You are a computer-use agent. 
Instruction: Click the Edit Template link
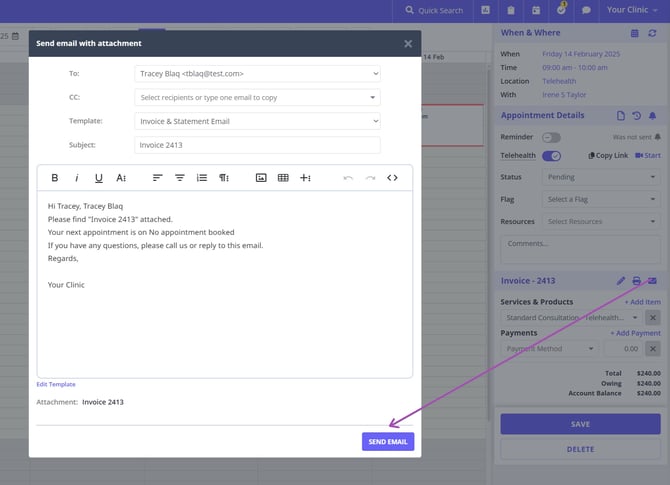click(56, 384)
